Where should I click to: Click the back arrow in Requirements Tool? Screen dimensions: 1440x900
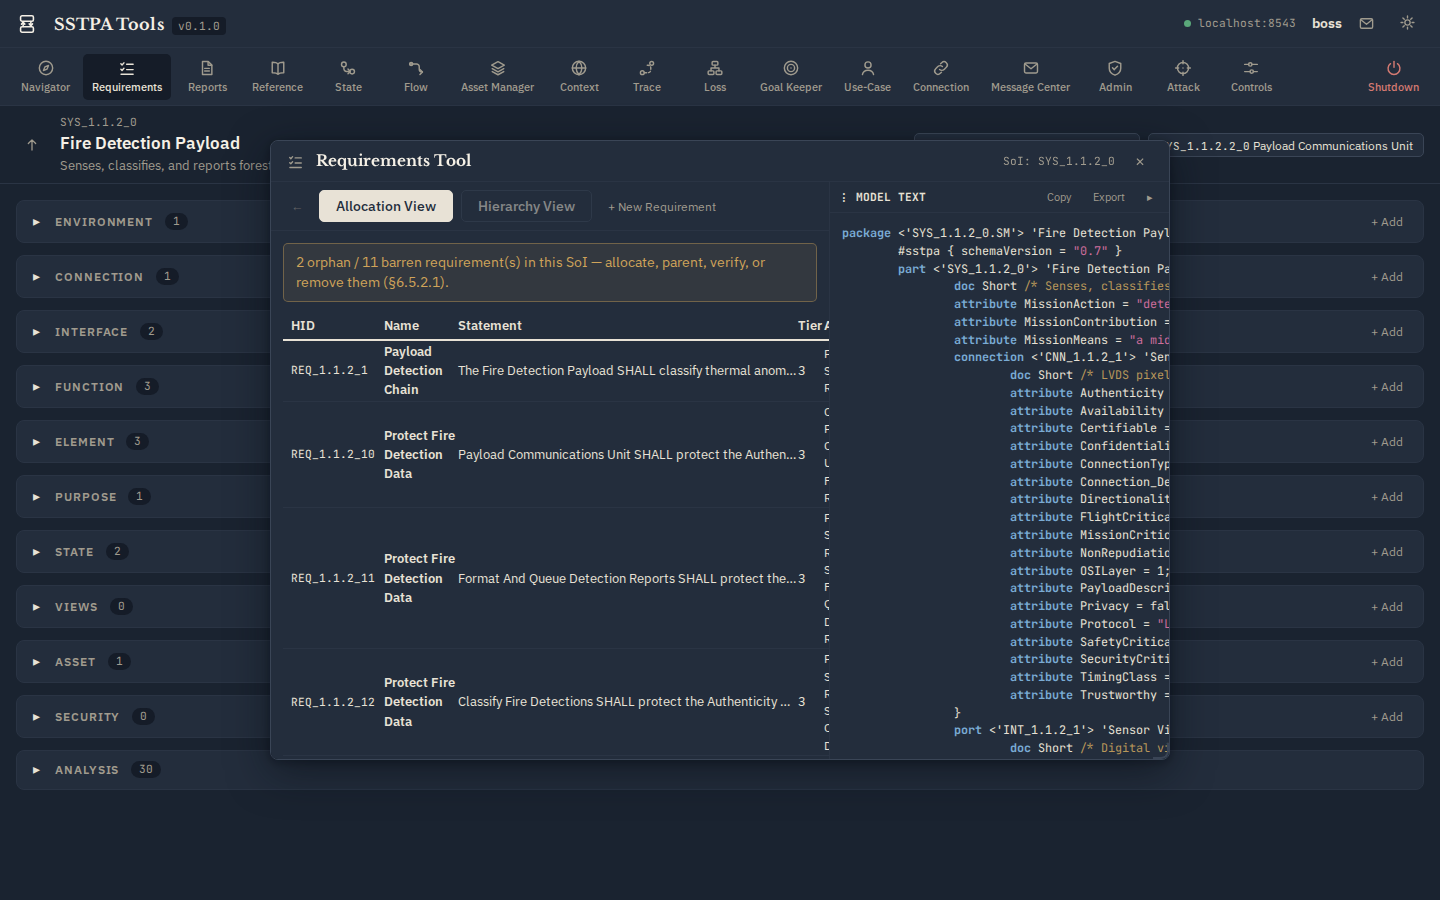click(x=297, y=208)
